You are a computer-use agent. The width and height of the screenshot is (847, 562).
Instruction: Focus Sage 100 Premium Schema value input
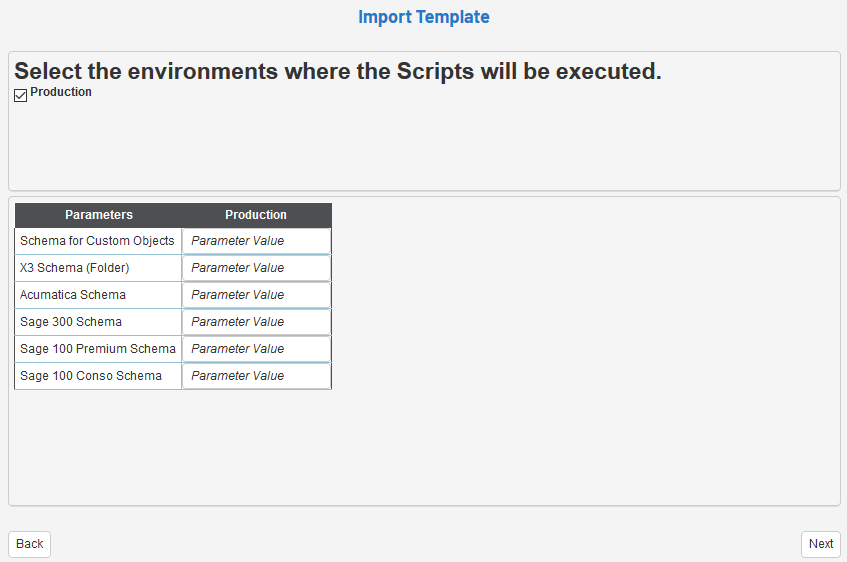coord(256,349)
